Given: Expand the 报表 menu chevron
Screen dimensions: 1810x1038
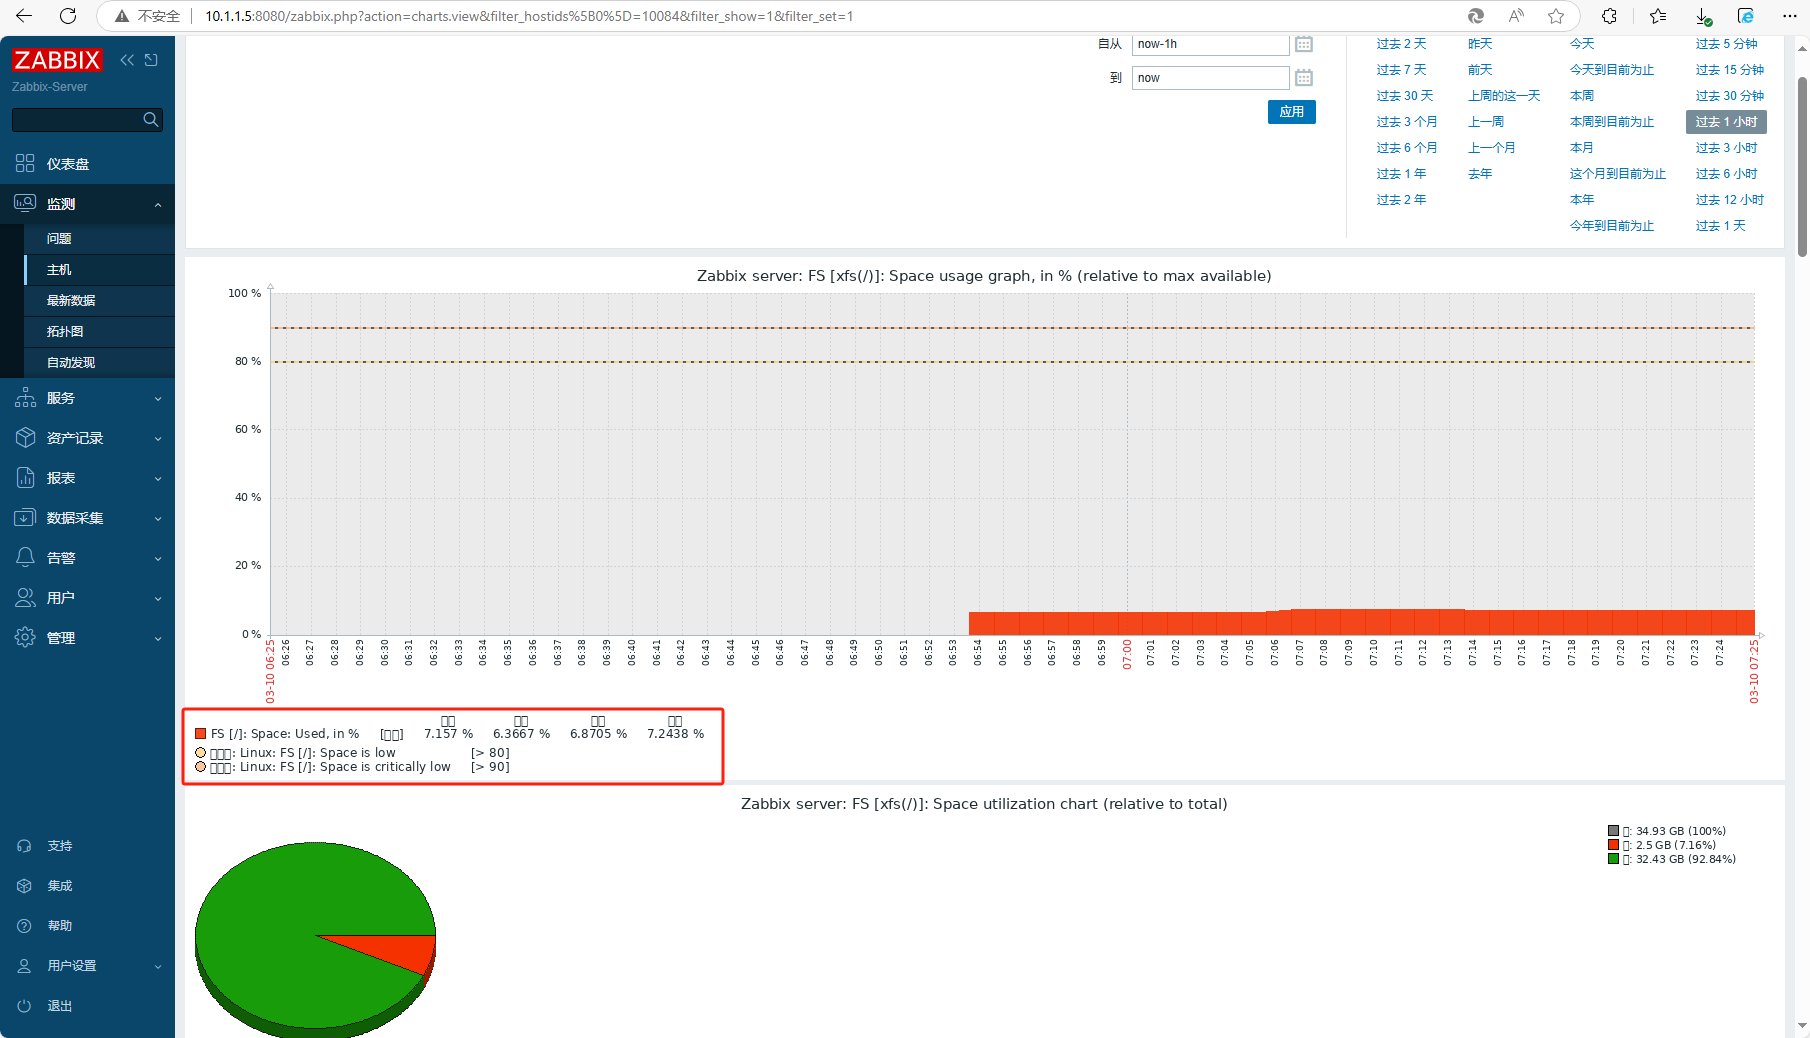Looking at the screenshot, I should coord(158,479).
